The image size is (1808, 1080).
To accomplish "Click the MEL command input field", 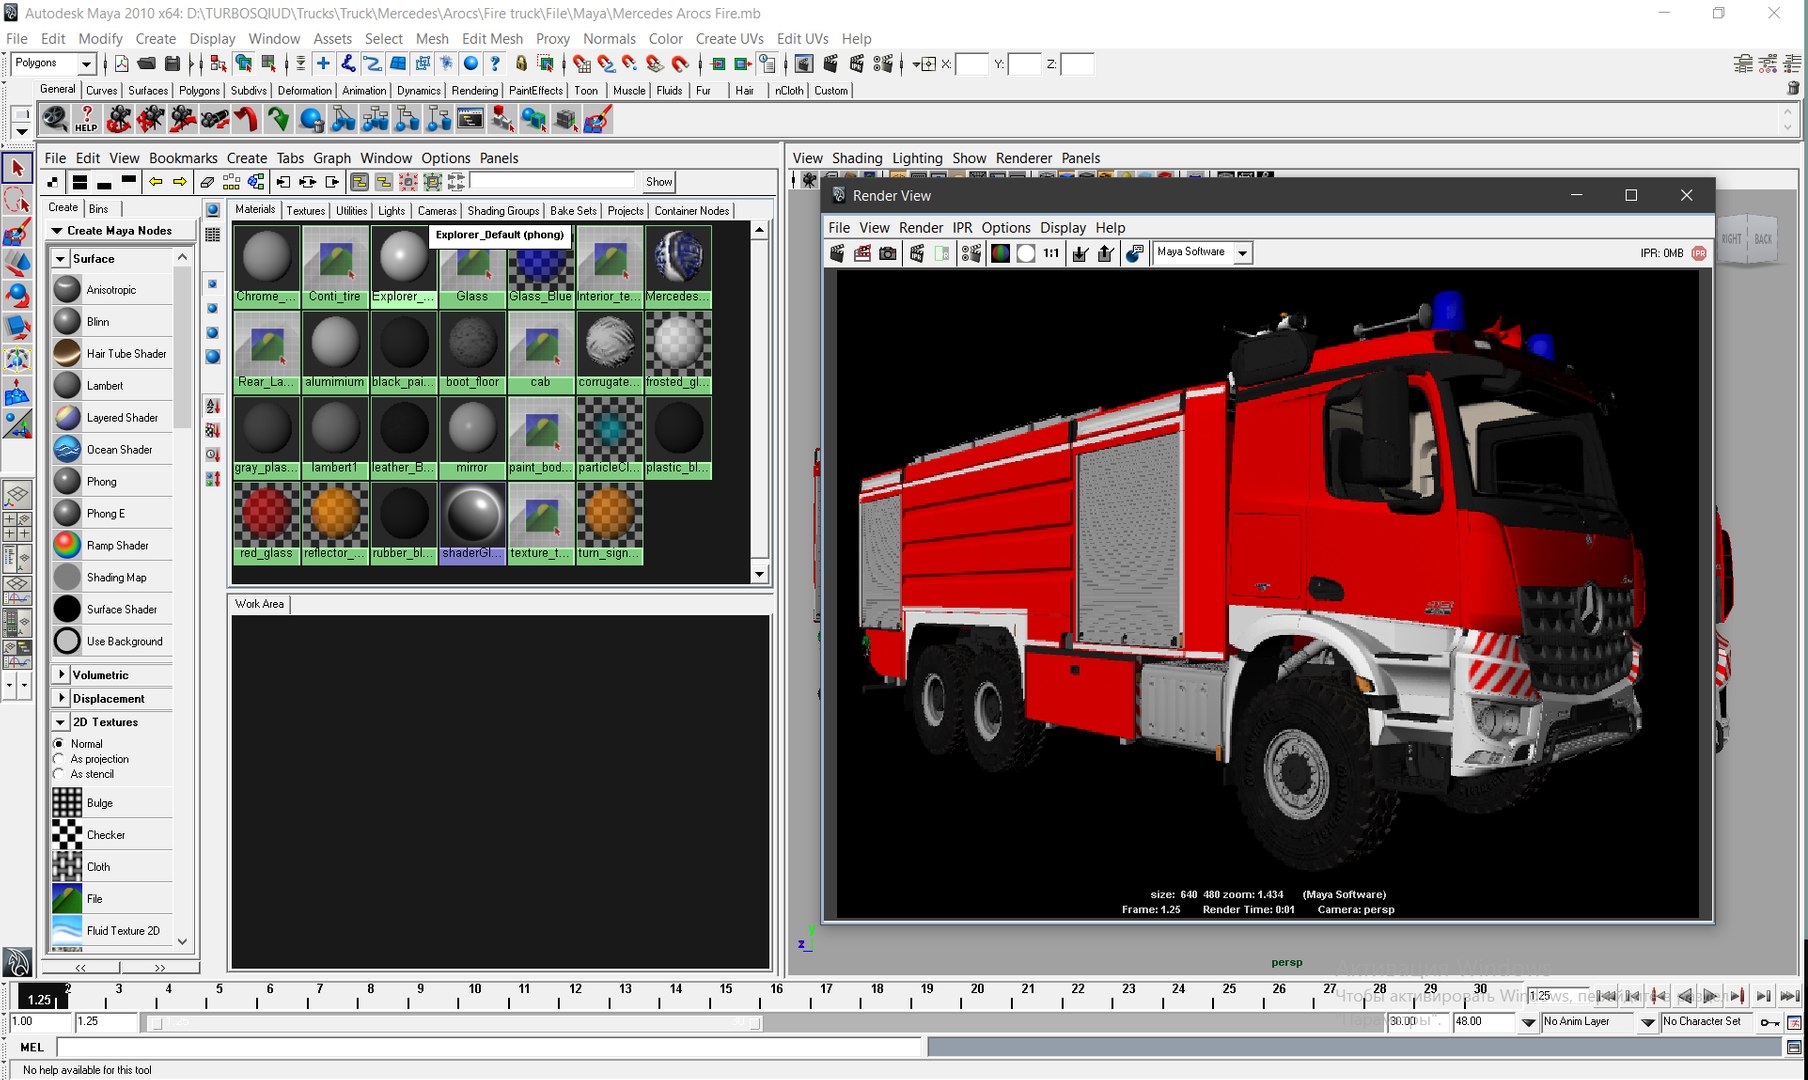I will [x=489, y=1047].
